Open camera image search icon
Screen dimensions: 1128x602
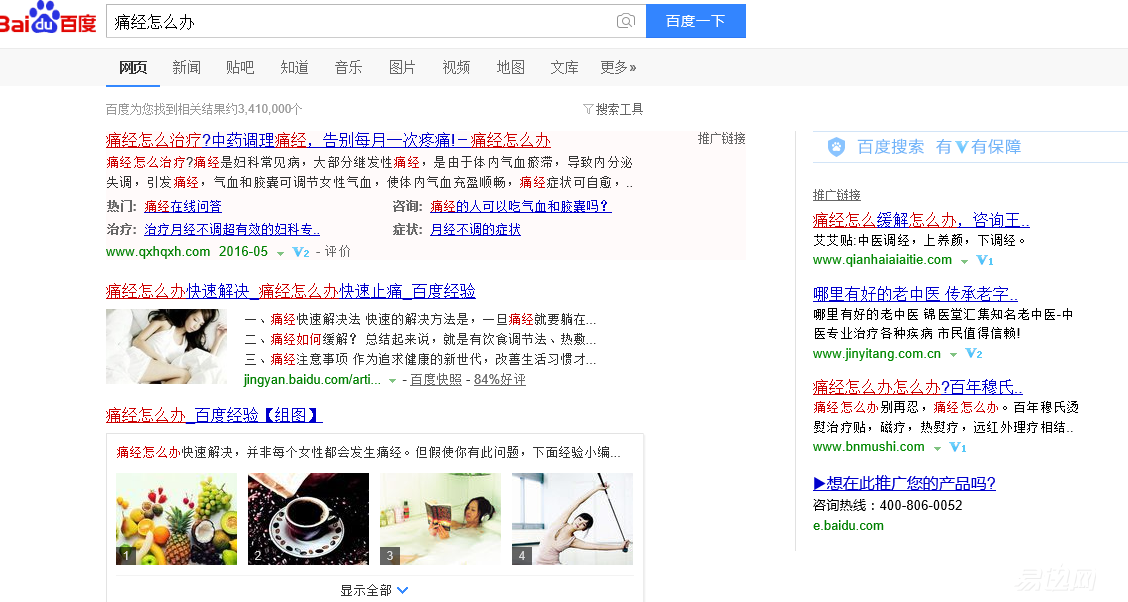click(x=626, y=21)
